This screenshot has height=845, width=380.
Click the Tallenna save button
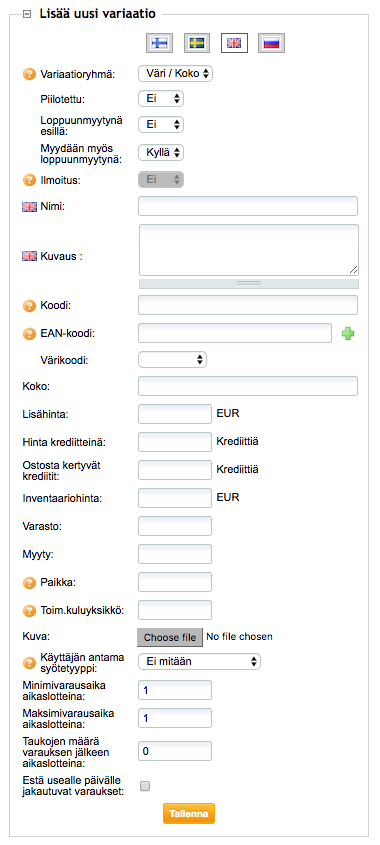[189, 814]
